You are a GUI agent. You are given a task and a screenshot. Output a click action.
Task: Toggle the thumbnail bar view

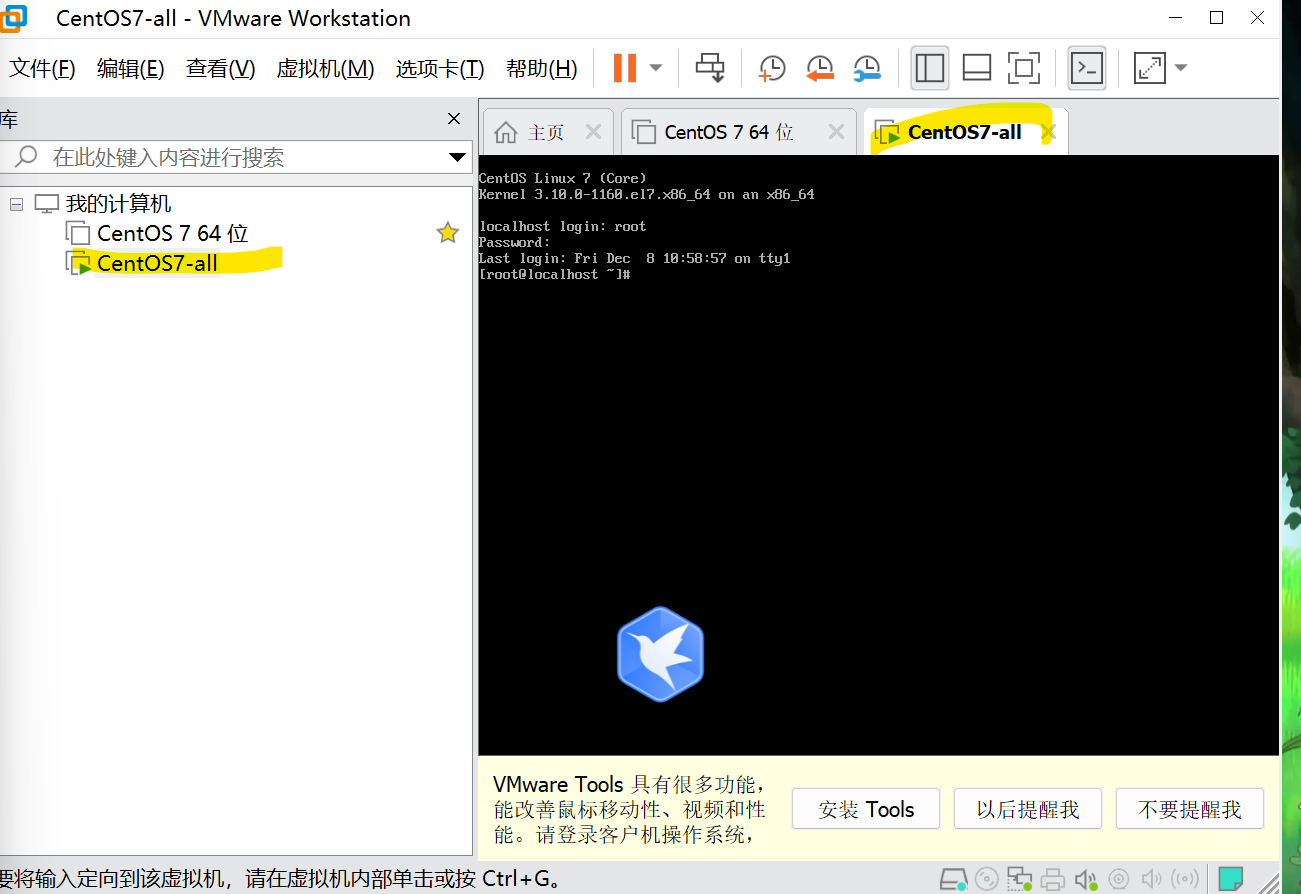click(977, 68)
